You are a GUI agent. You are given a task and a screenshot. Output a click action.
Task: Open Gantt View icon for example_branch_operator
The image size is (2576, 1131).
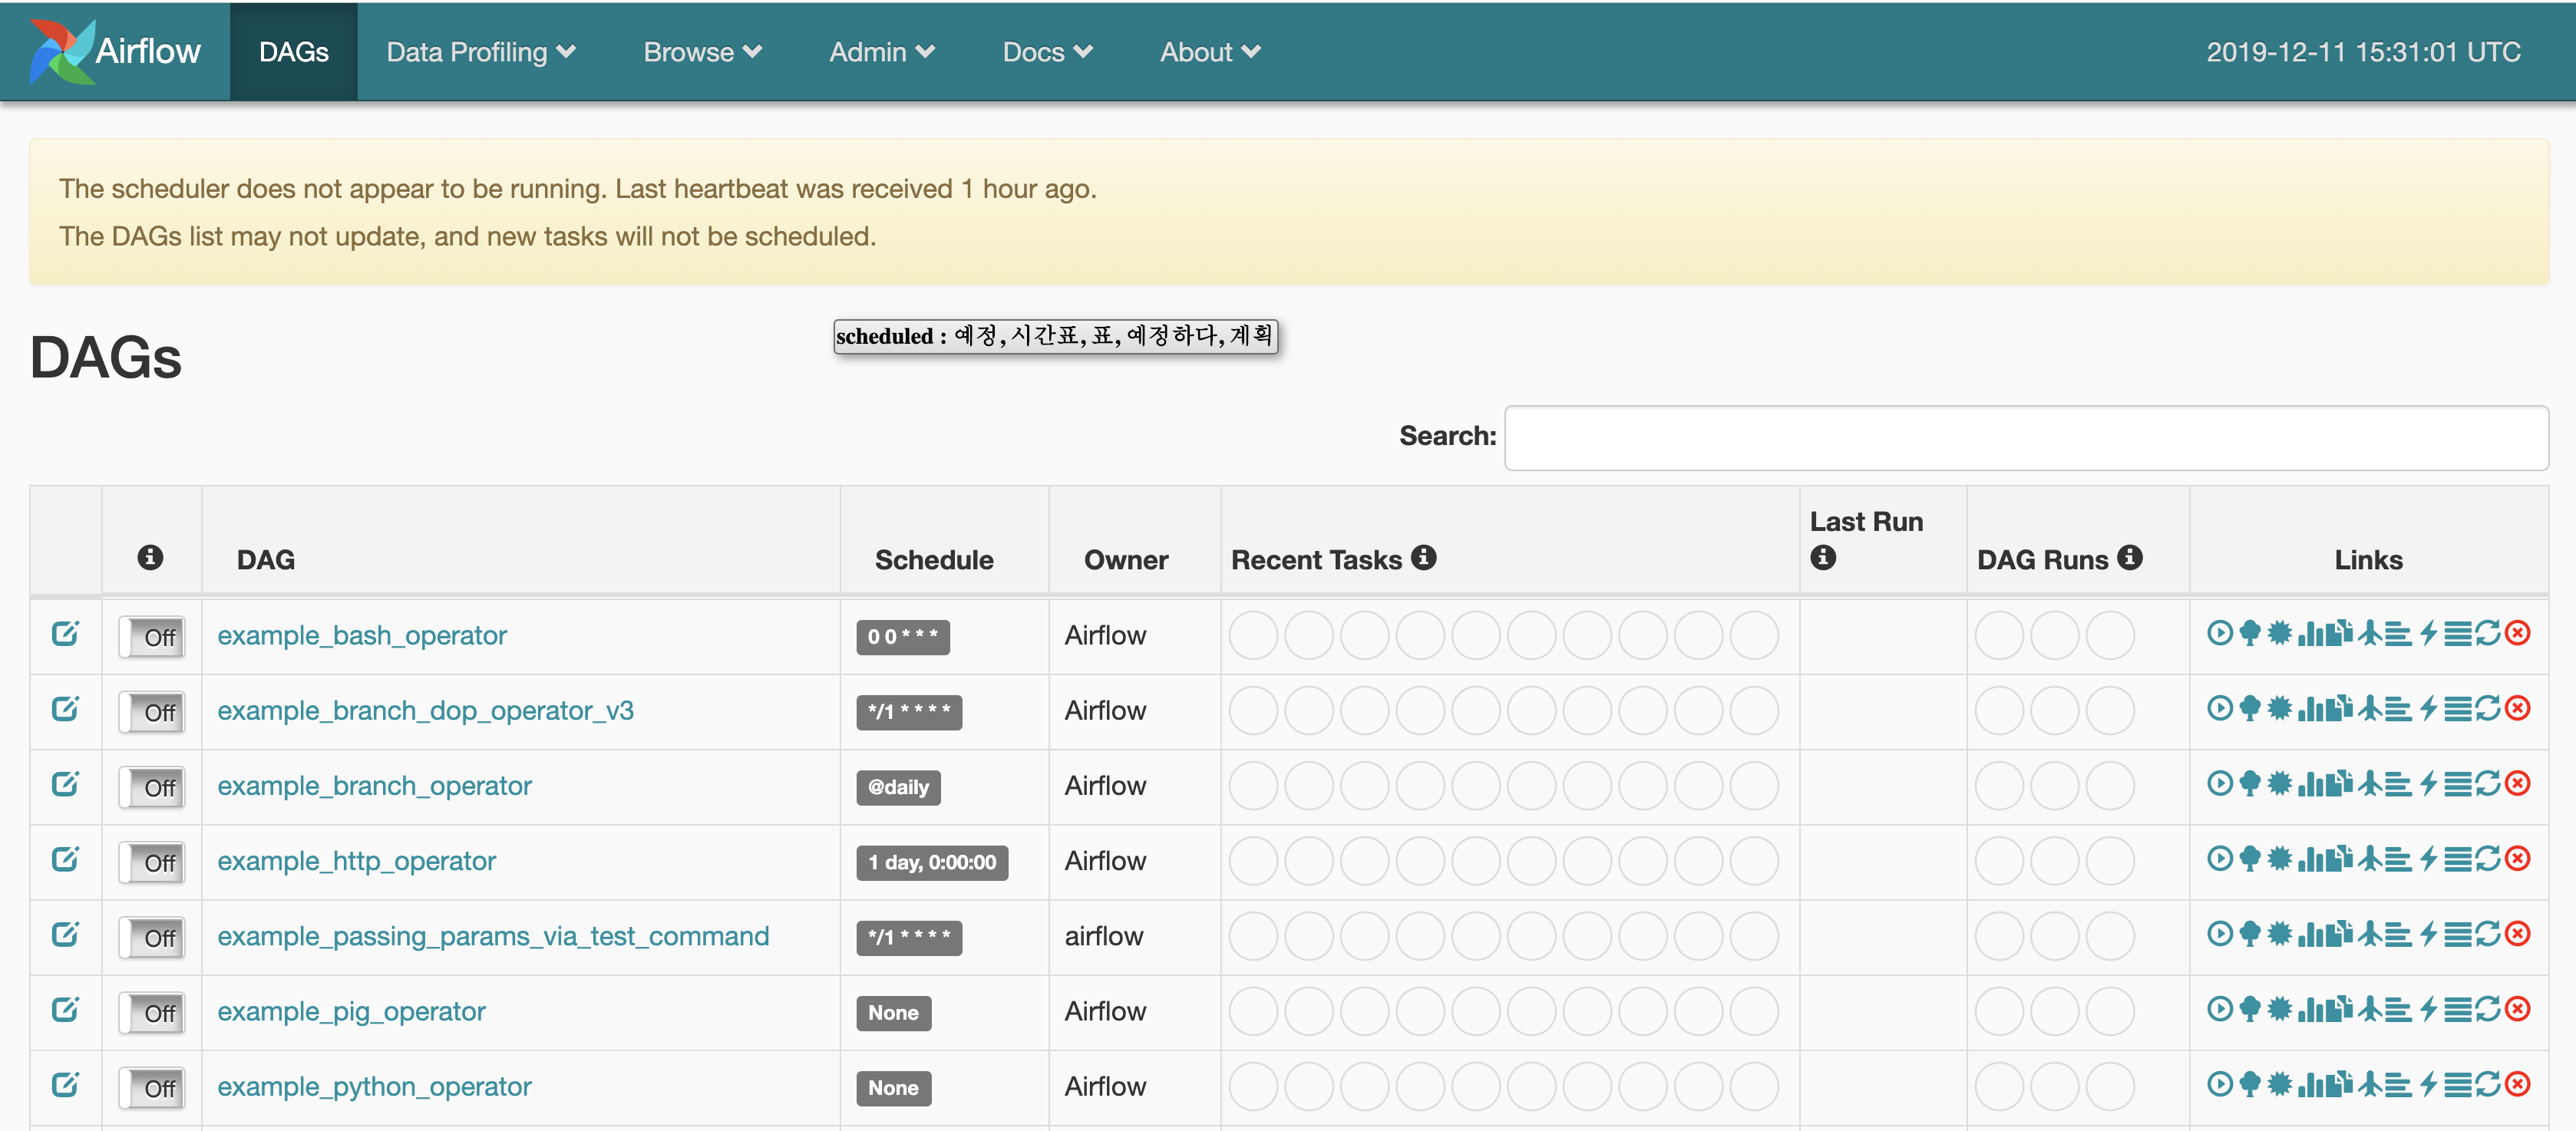pos(2398,783)
